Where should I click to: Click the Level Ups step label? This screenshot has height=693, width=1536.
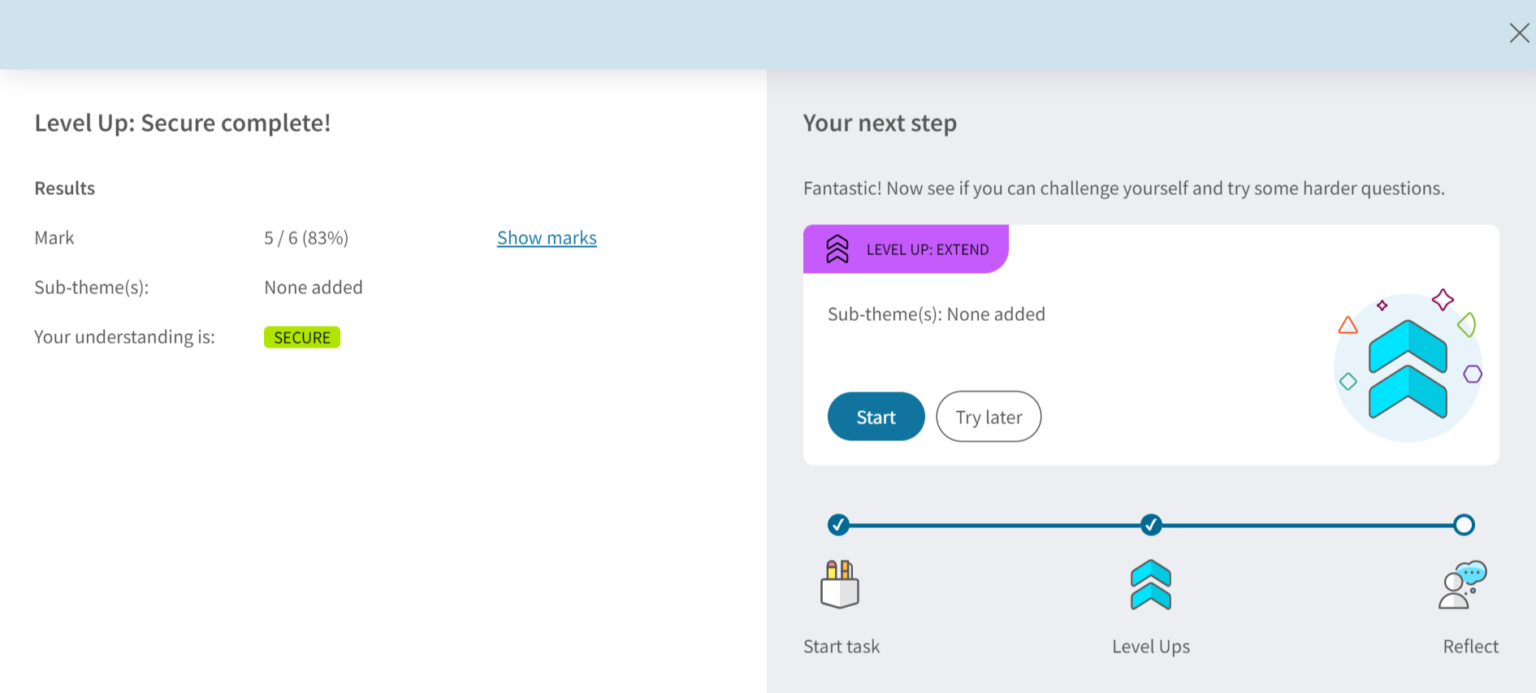point(1151,646)
